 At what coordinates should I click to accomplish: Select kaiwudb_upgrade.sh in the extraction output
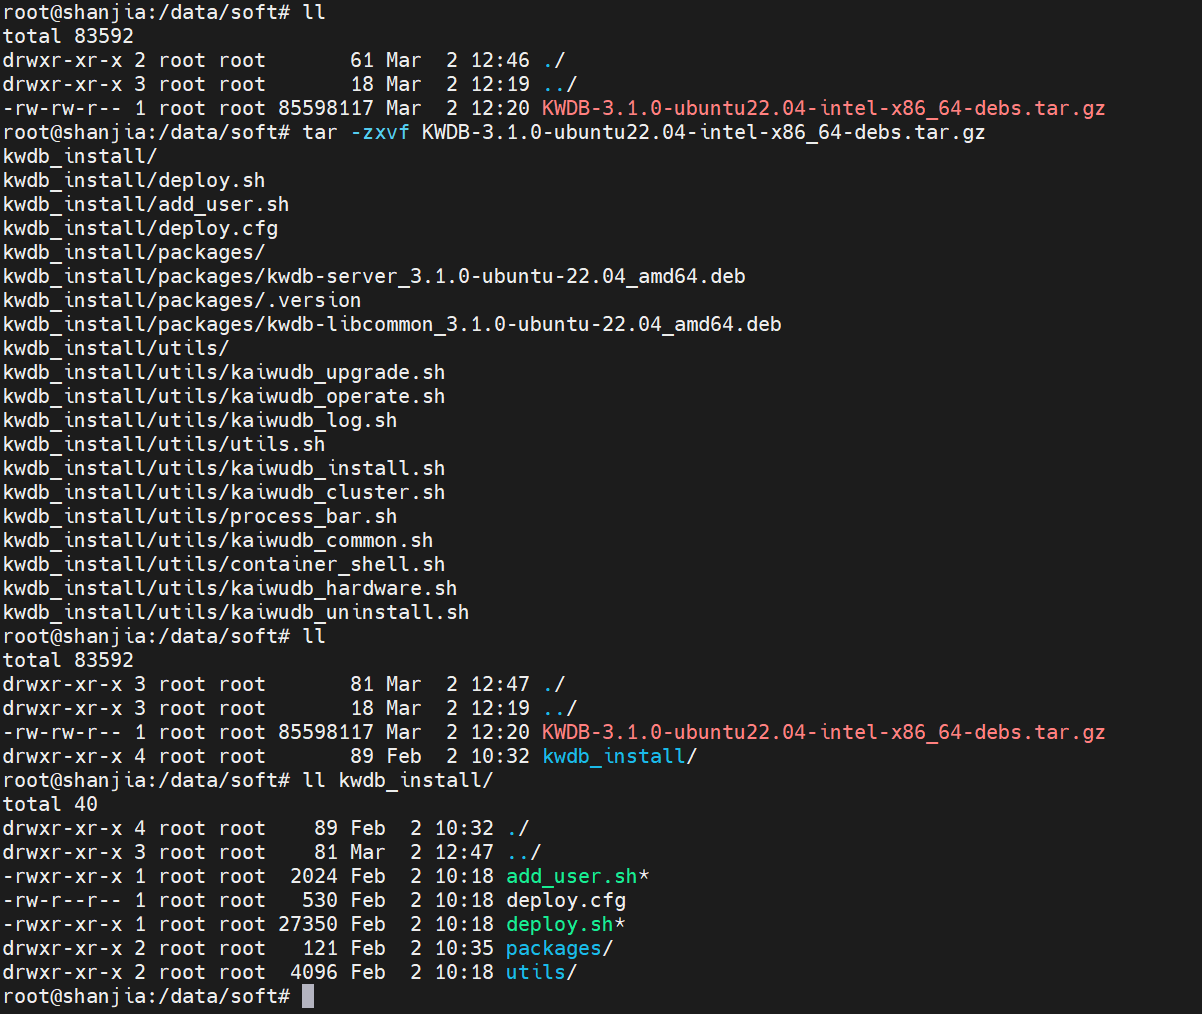[338, 372]
